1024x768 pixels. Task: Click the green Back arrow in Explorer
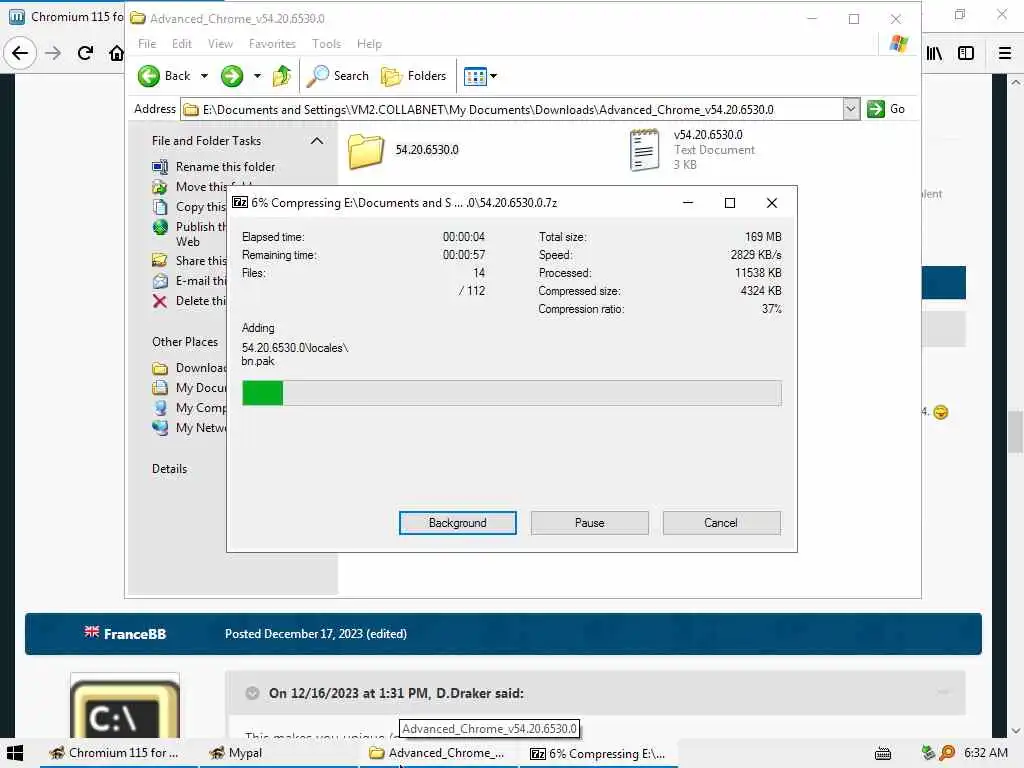148,76
